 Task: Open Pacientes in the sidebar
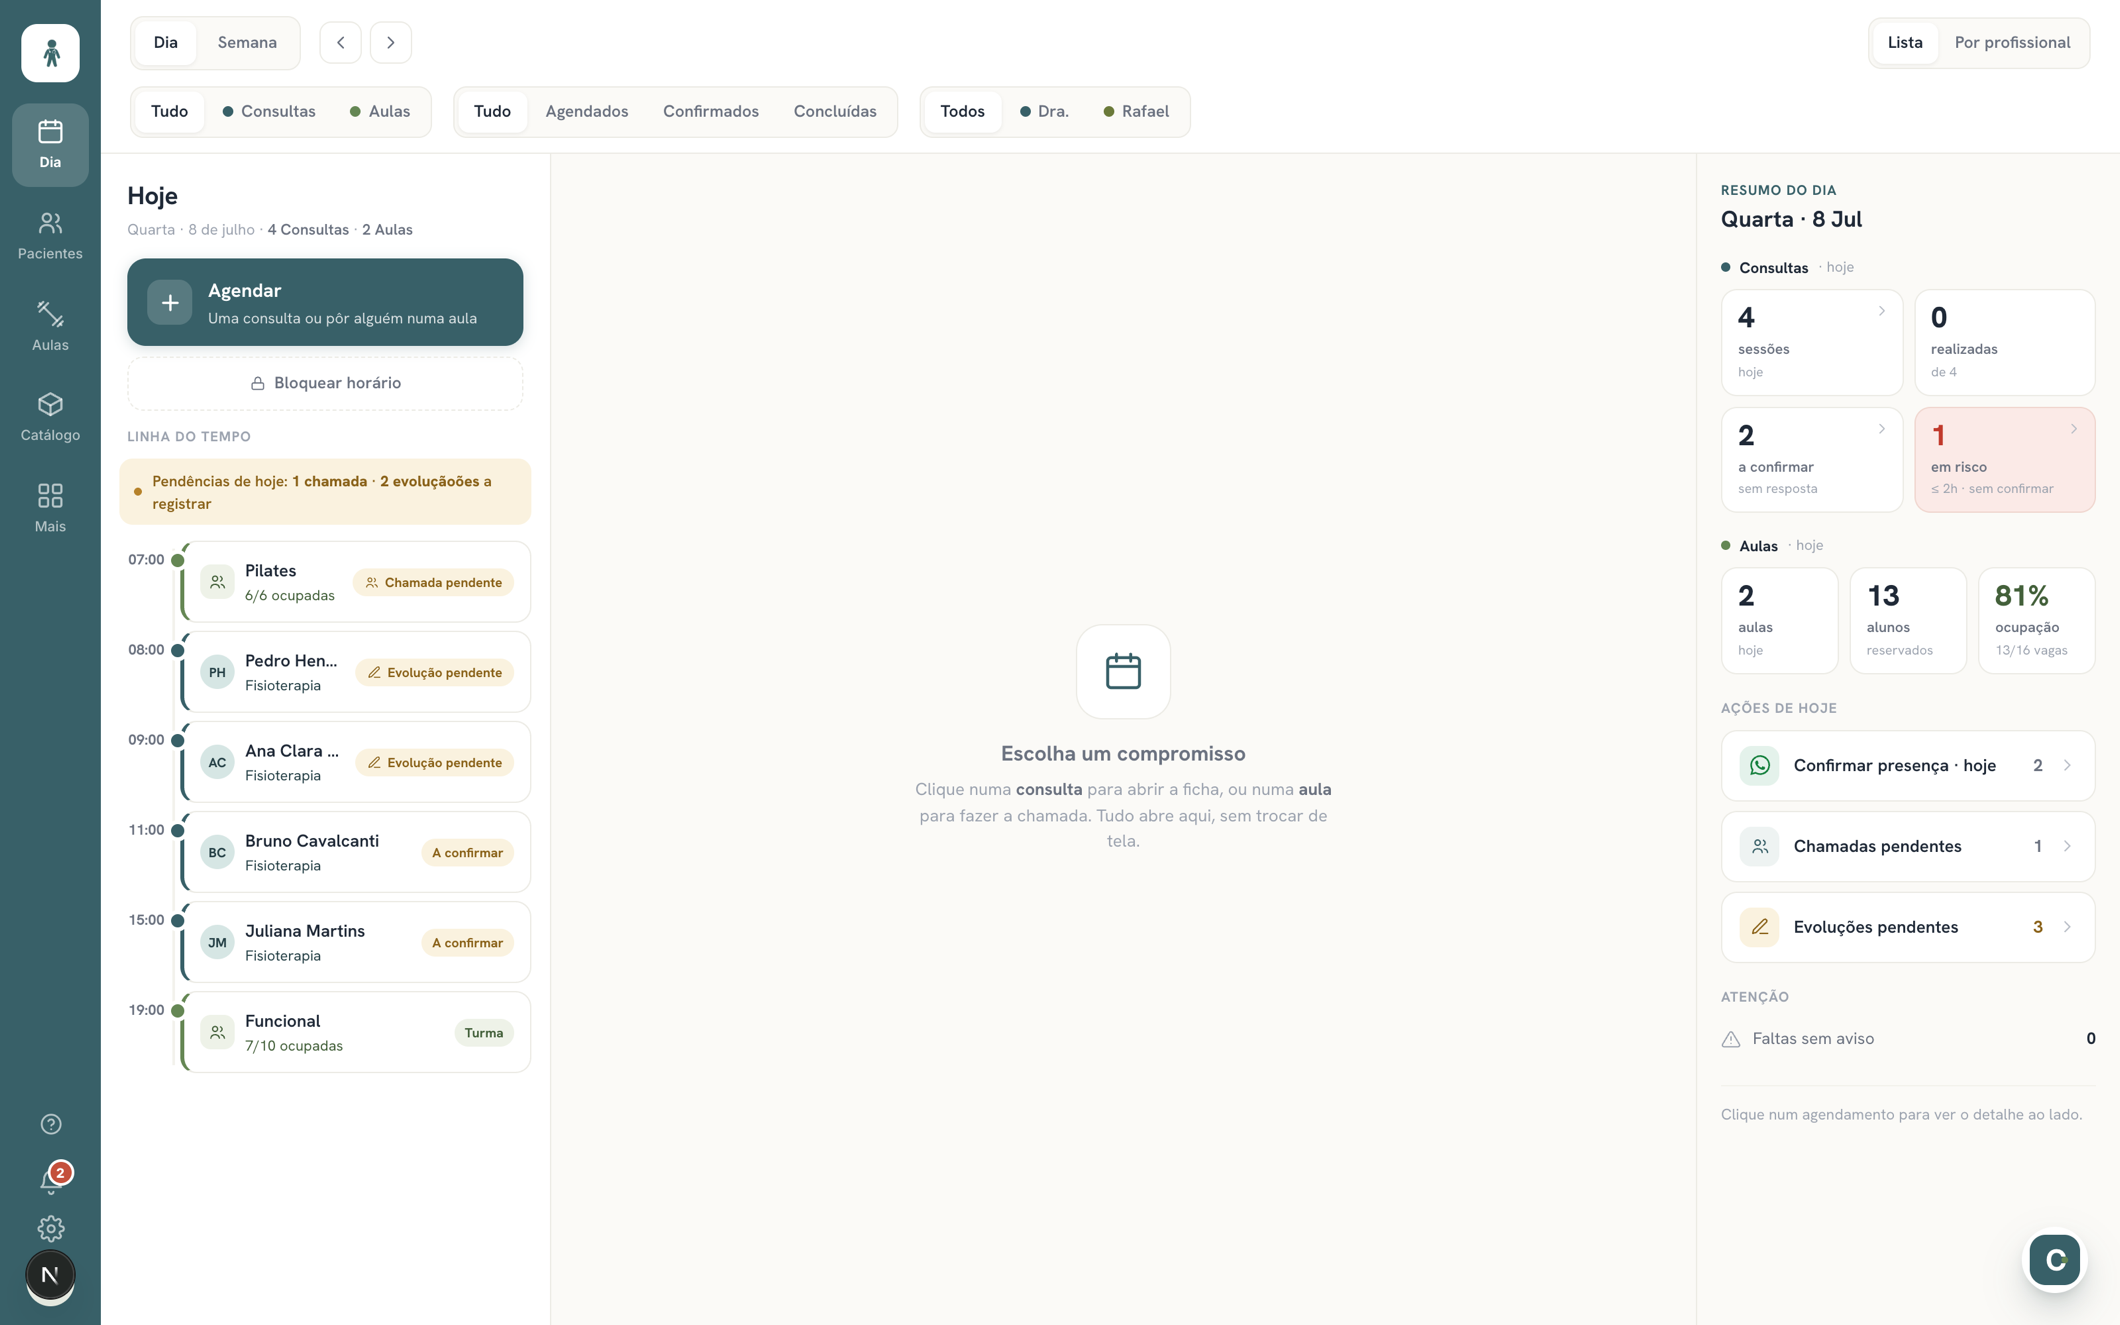50,236
